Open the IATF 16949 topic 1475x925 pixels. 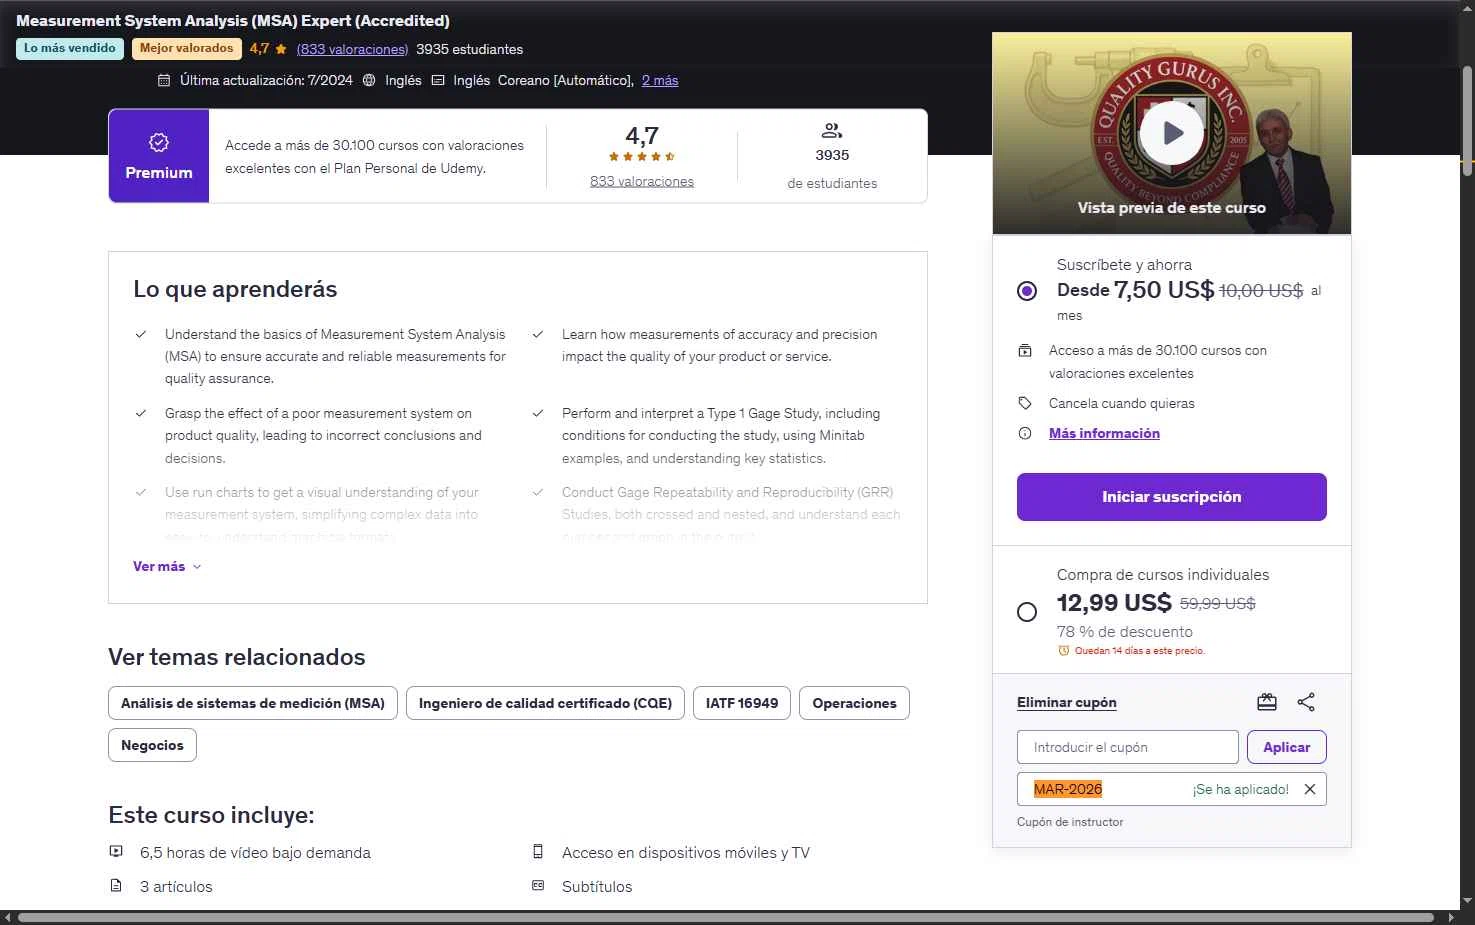click(742, 703)
